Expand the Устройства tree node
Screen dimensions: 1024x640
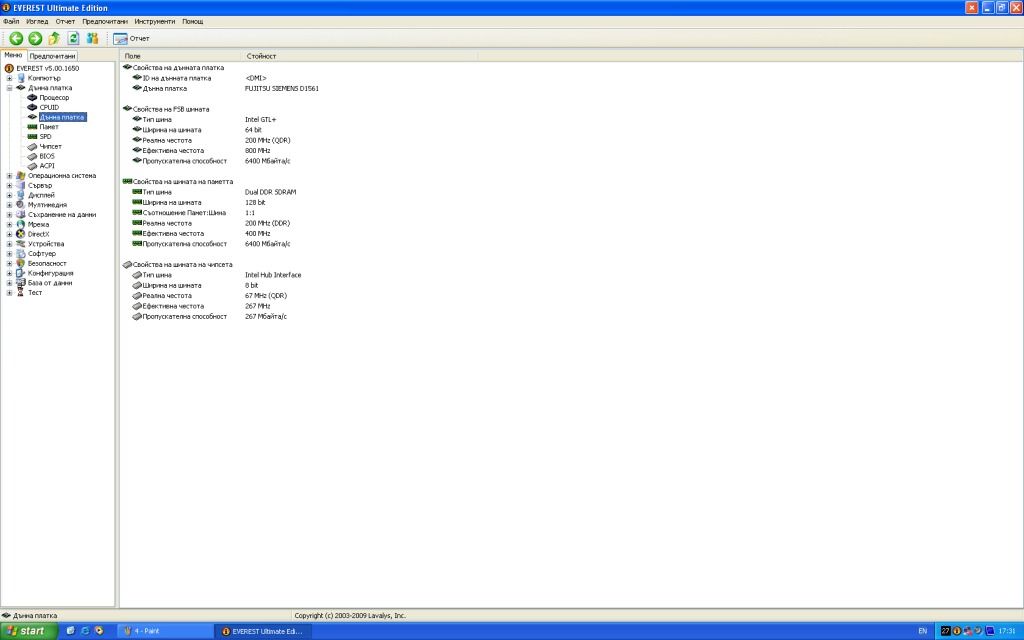click(x=9, y=244)
